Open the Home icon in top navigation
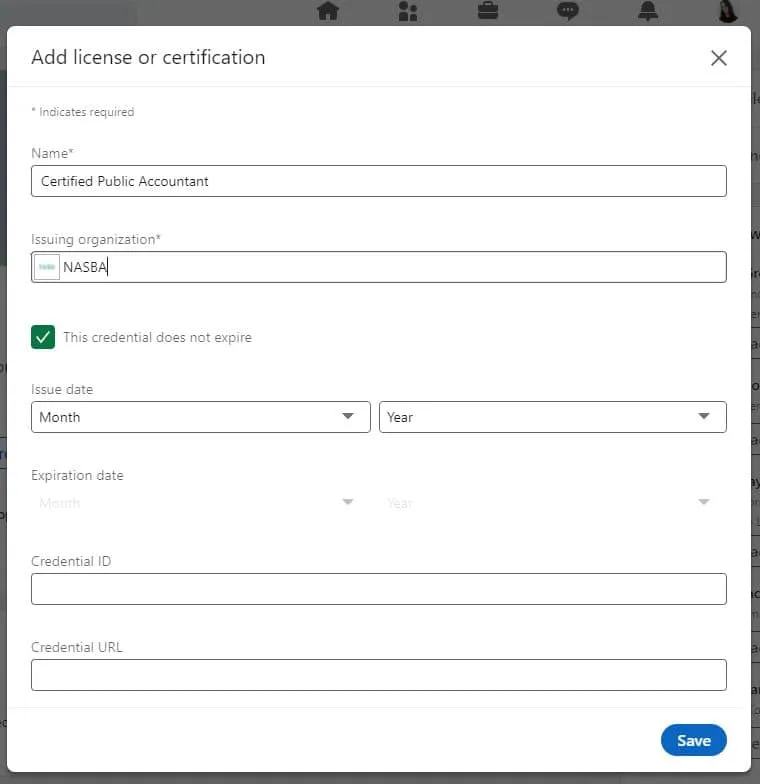Screen dimensions: 760x784 328,11
